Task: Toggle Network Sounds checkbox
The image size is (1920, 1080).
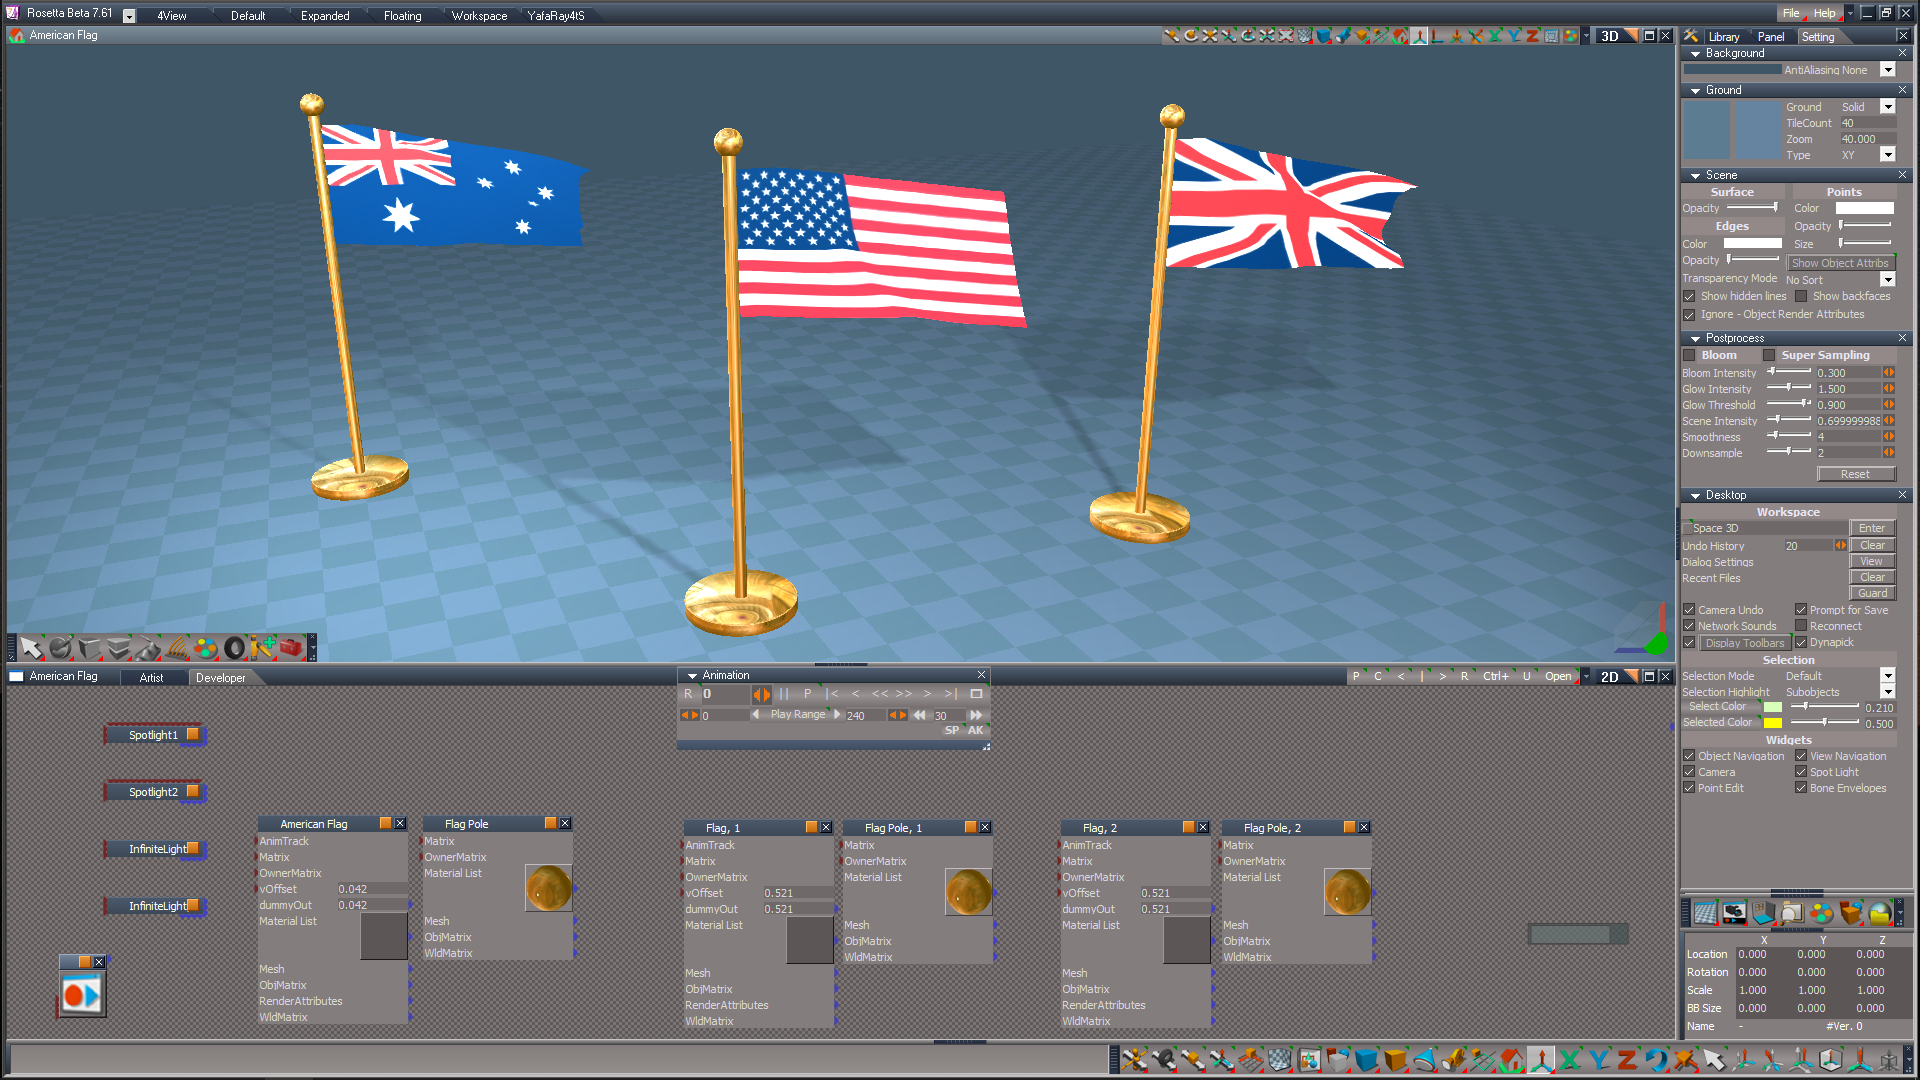Action: (1689, 626)
